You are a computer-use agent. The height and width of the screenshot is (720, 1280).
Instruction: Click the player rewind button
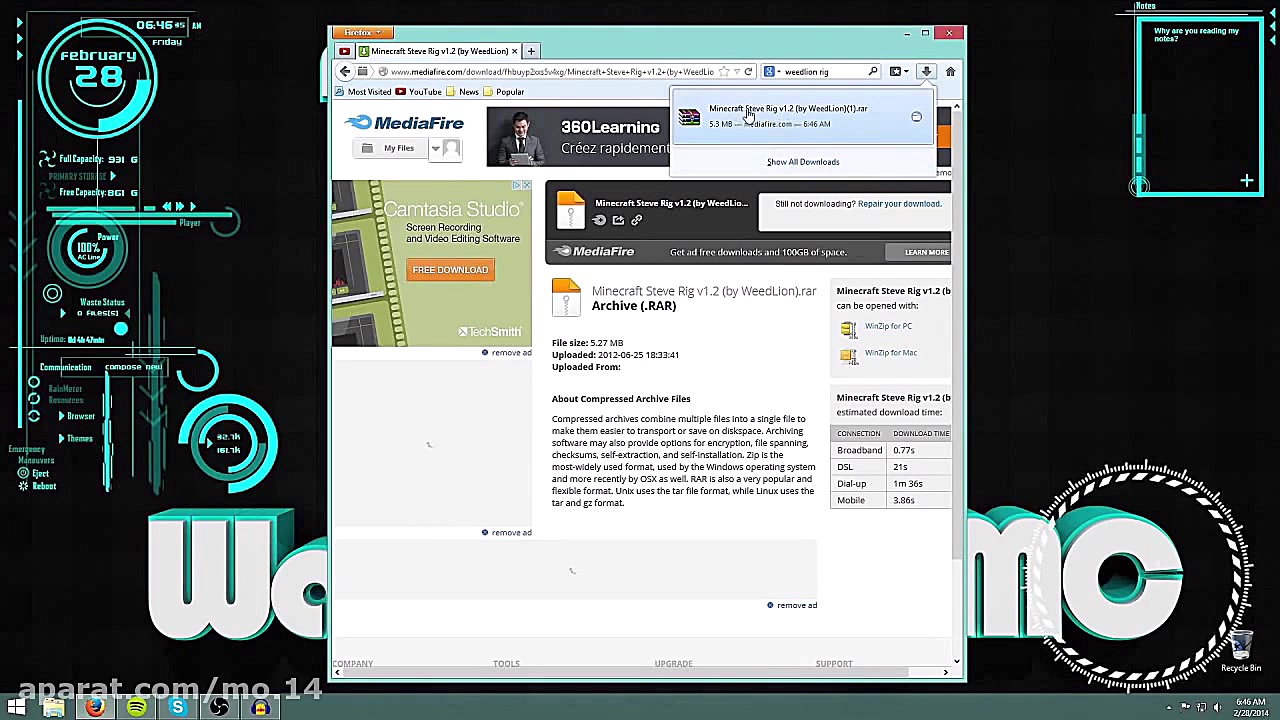click(x=167, y=207)
